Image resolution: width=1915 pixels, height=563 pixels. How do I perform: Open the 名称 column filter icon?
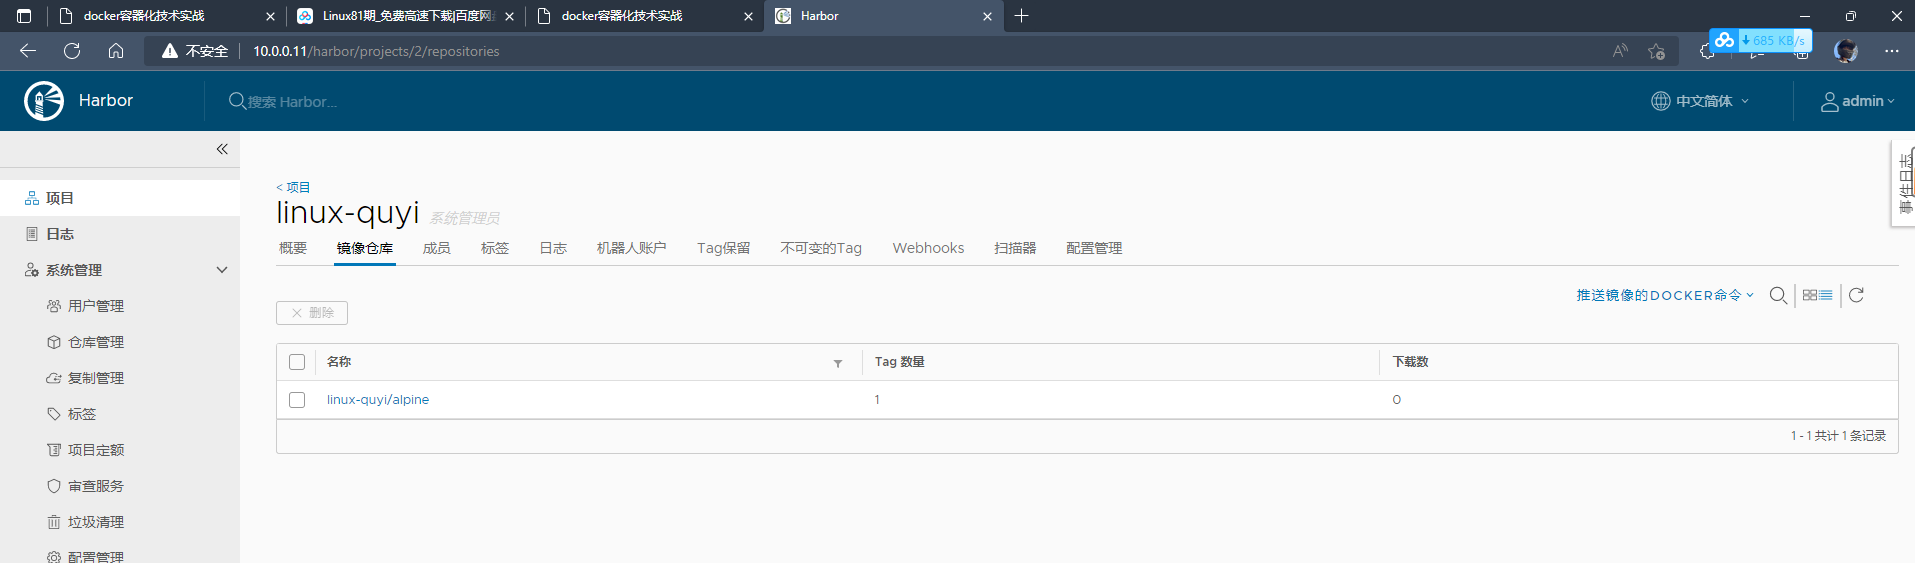click(x=838, y=363)
